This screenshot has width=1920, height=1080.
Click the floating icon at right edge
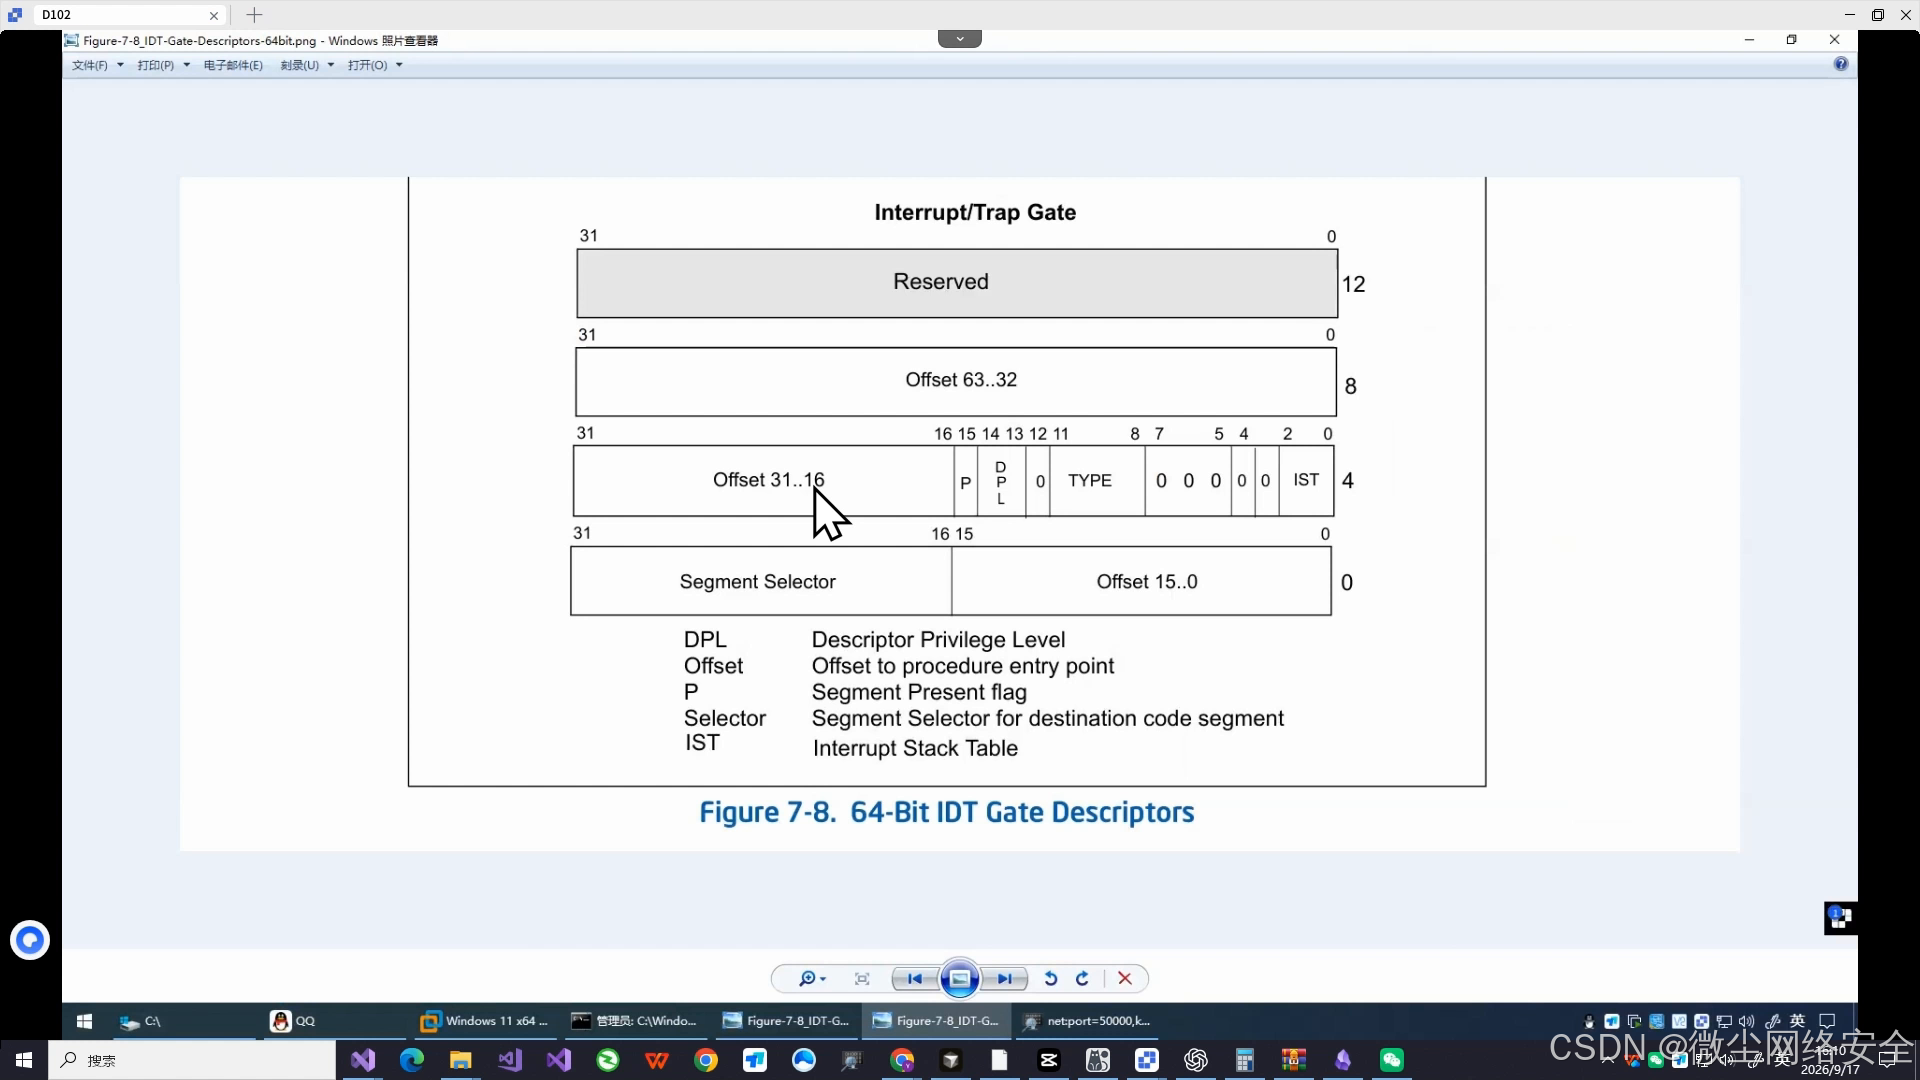[x=1840, y=918]
